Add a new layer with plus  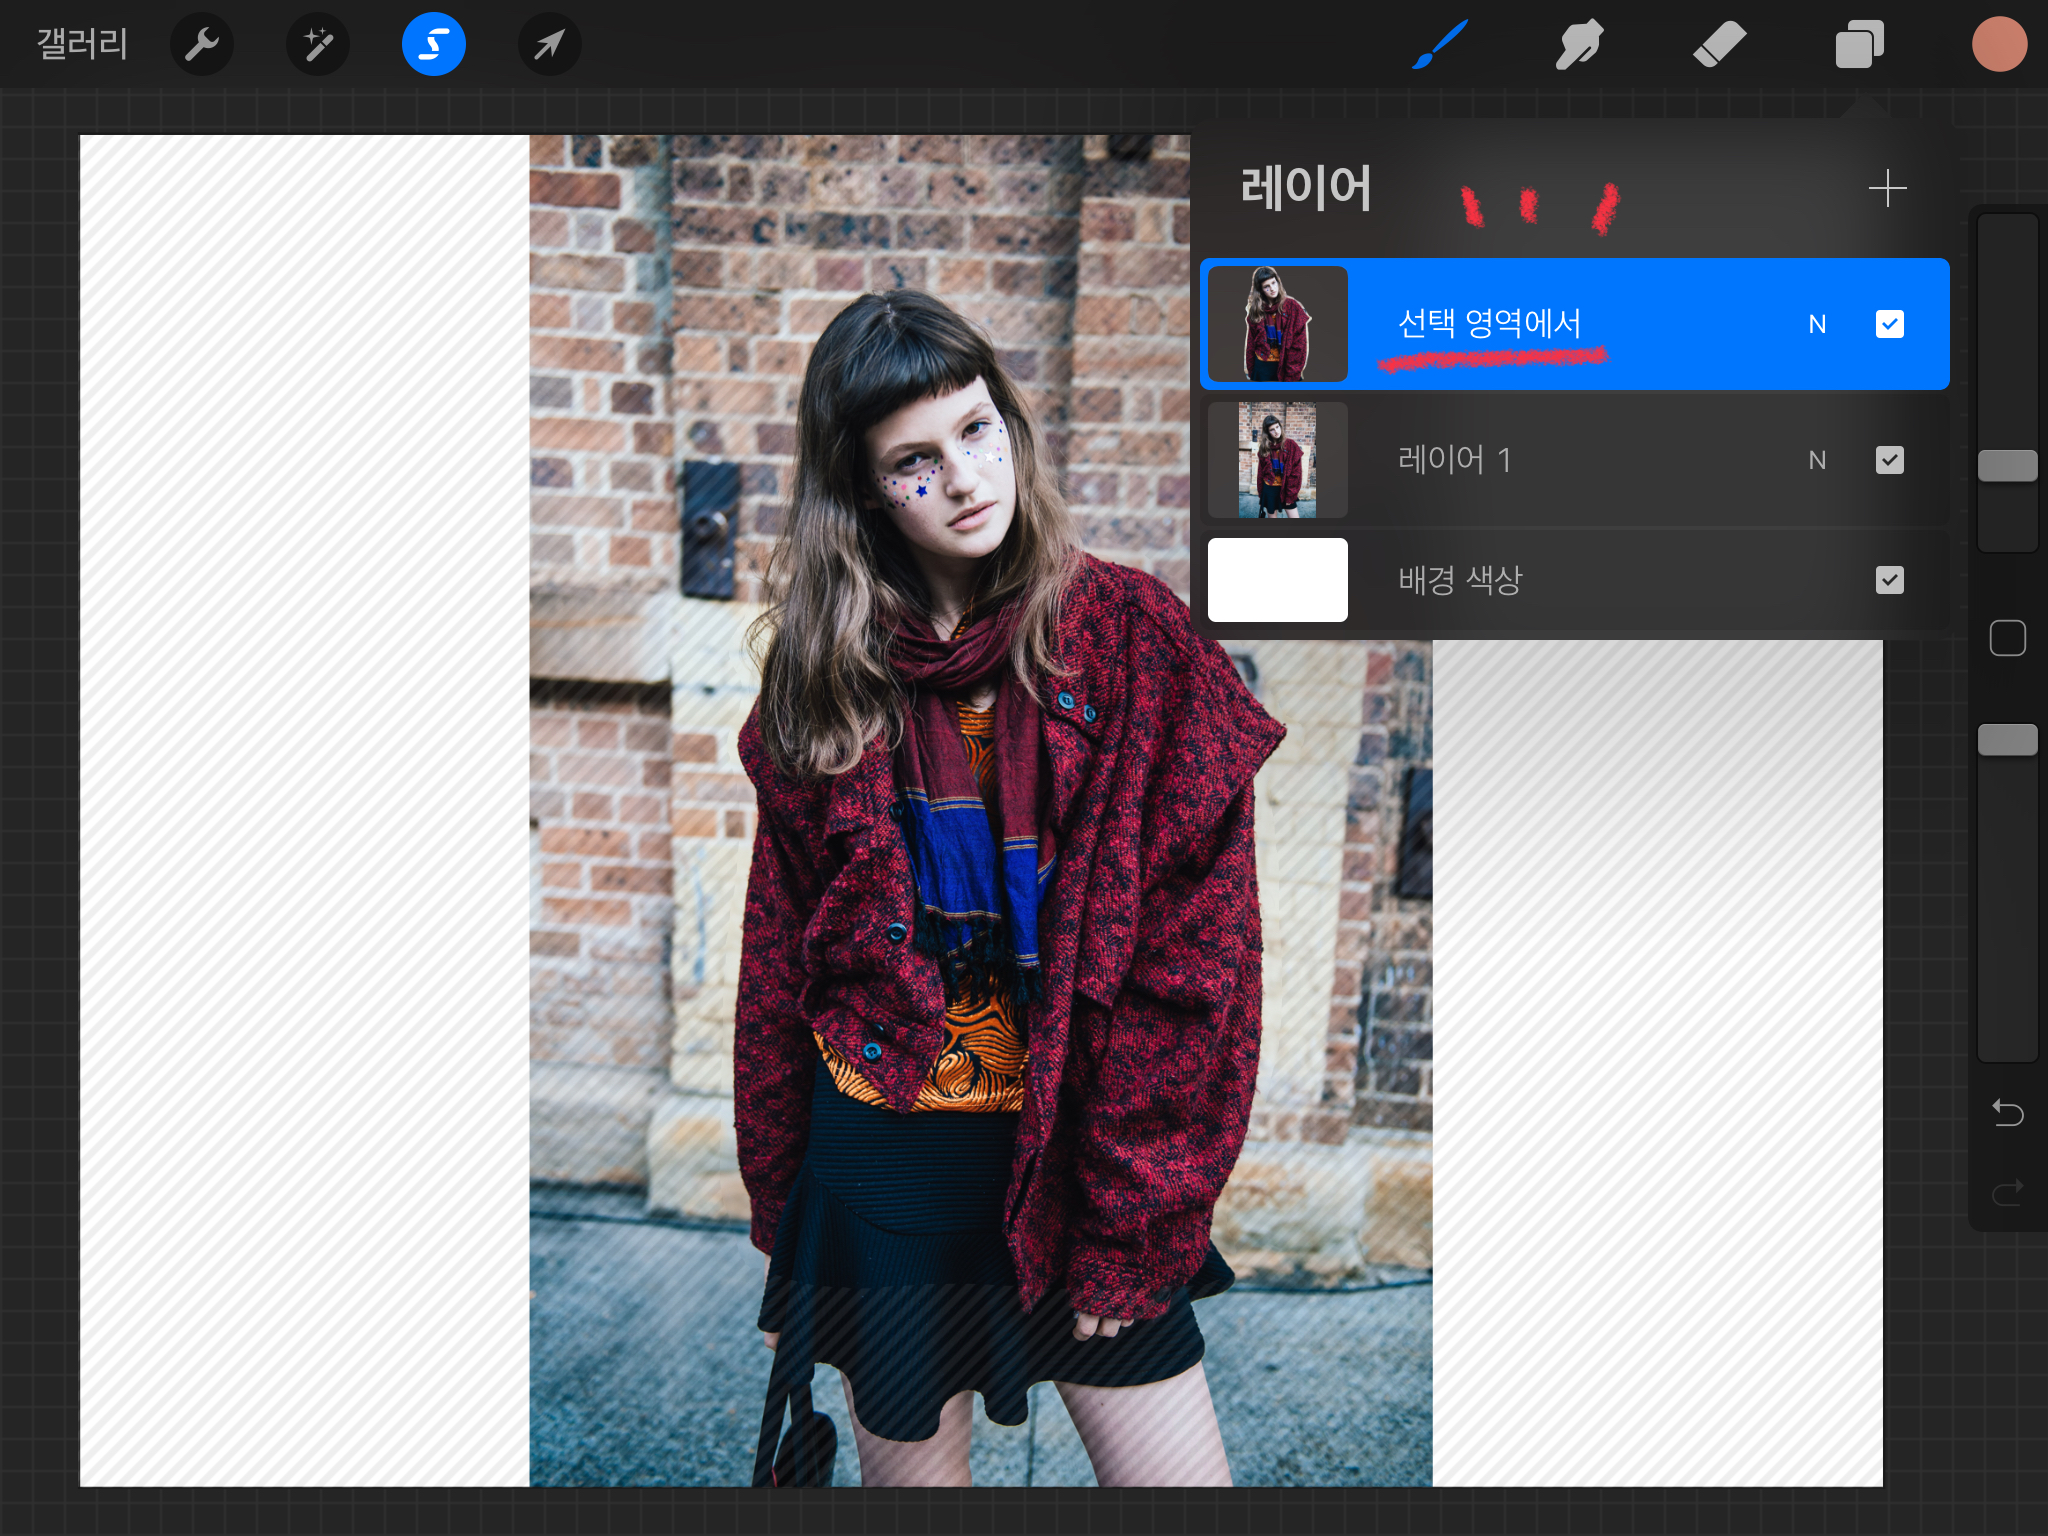[x=1887, y=188]
